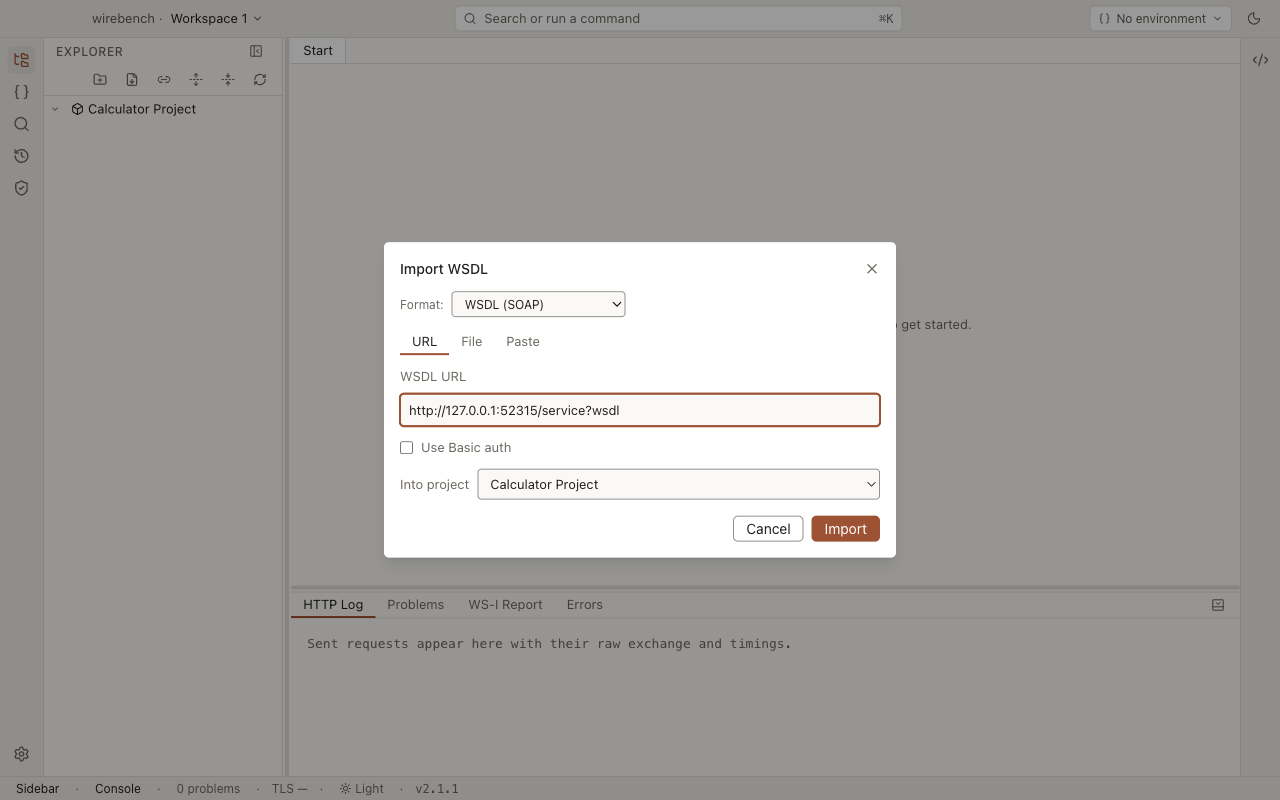Image resolution: width=1280 pixels, height=800 pixels.
Task: Toggle the Light theme in status bar
Action: [361, 789]
